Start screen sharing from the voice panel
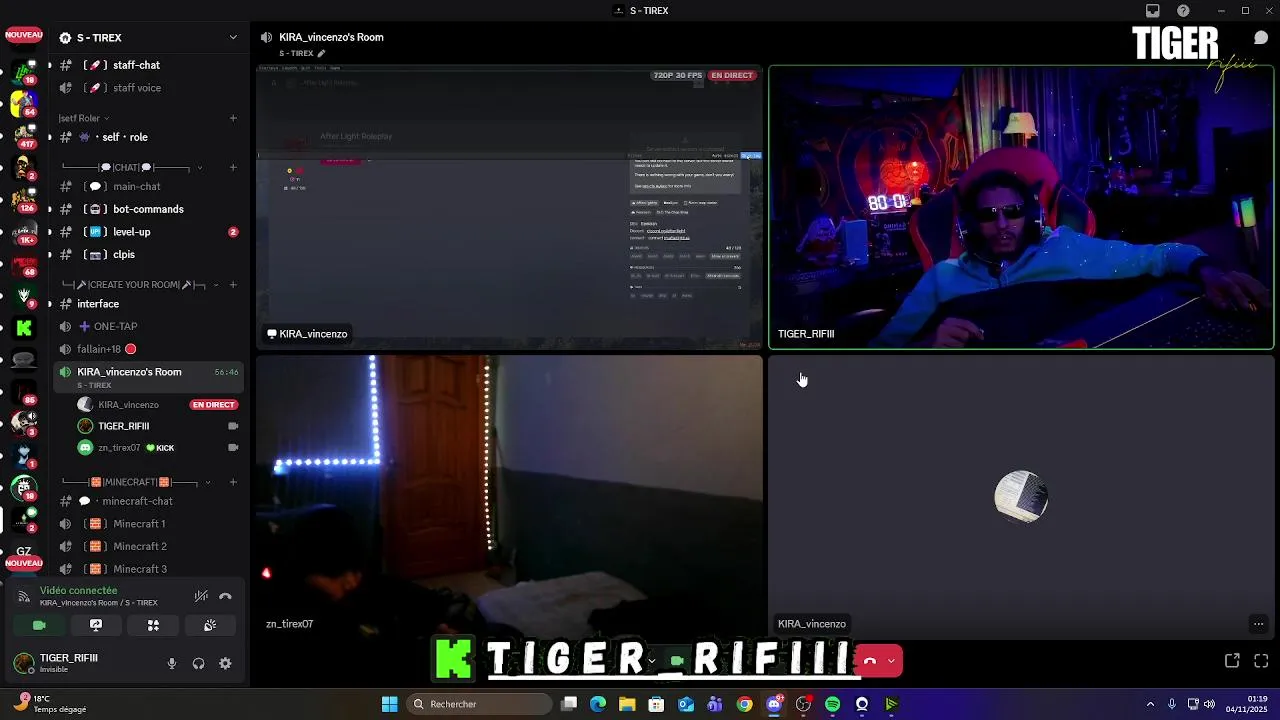This screenshot has height=720, width=1280. [x=96, y=625]
